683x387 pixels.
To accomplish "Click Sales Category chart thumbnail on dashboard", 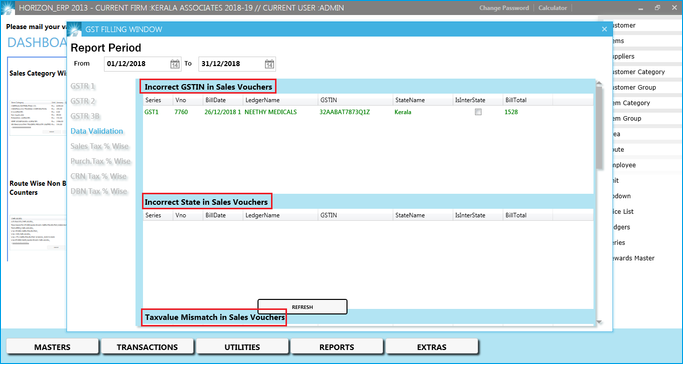I will click(38, 118).
